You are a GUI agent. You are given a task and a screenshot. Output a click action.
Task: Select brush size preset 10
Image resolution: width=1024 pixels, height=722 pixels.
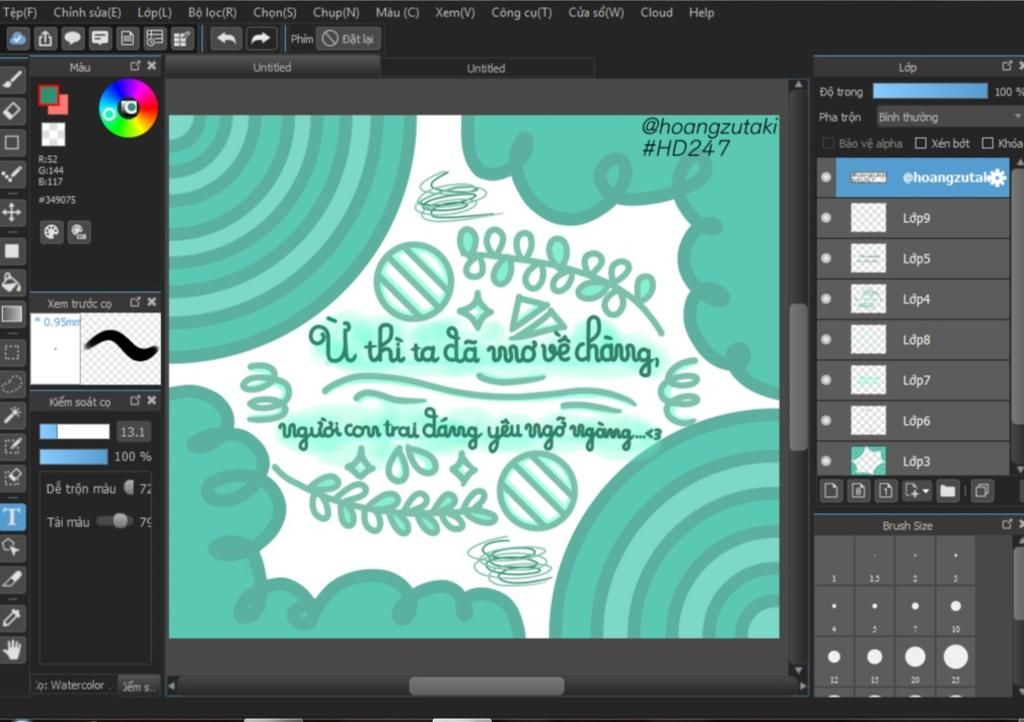point(955,612)
